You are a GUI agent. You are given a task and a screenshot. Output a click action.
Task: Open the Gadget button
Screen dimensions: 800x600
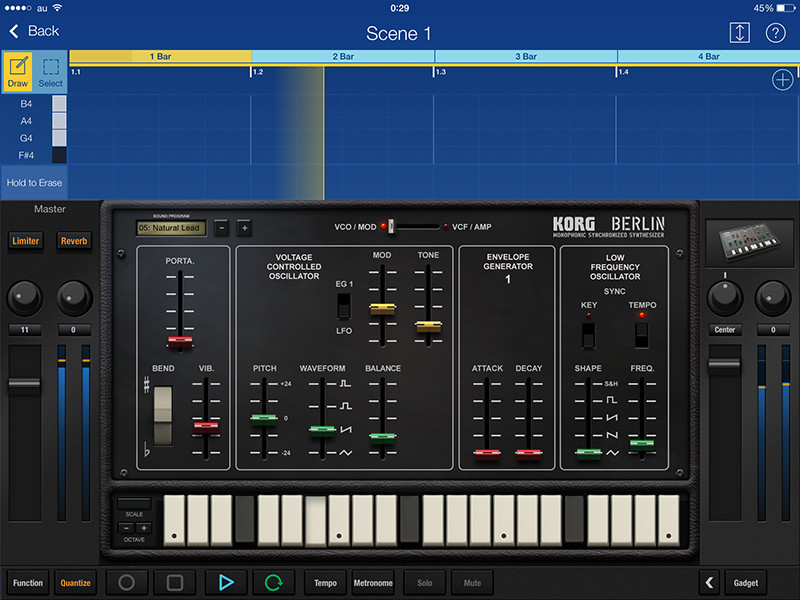pos(745,583)
